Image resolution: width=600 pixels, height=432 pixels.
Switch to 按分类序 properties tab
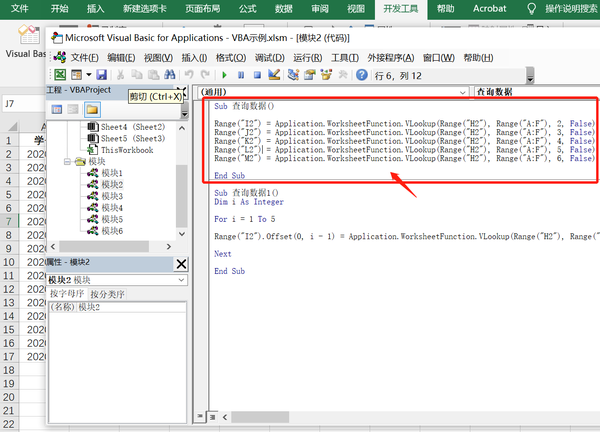pos(108,294)
